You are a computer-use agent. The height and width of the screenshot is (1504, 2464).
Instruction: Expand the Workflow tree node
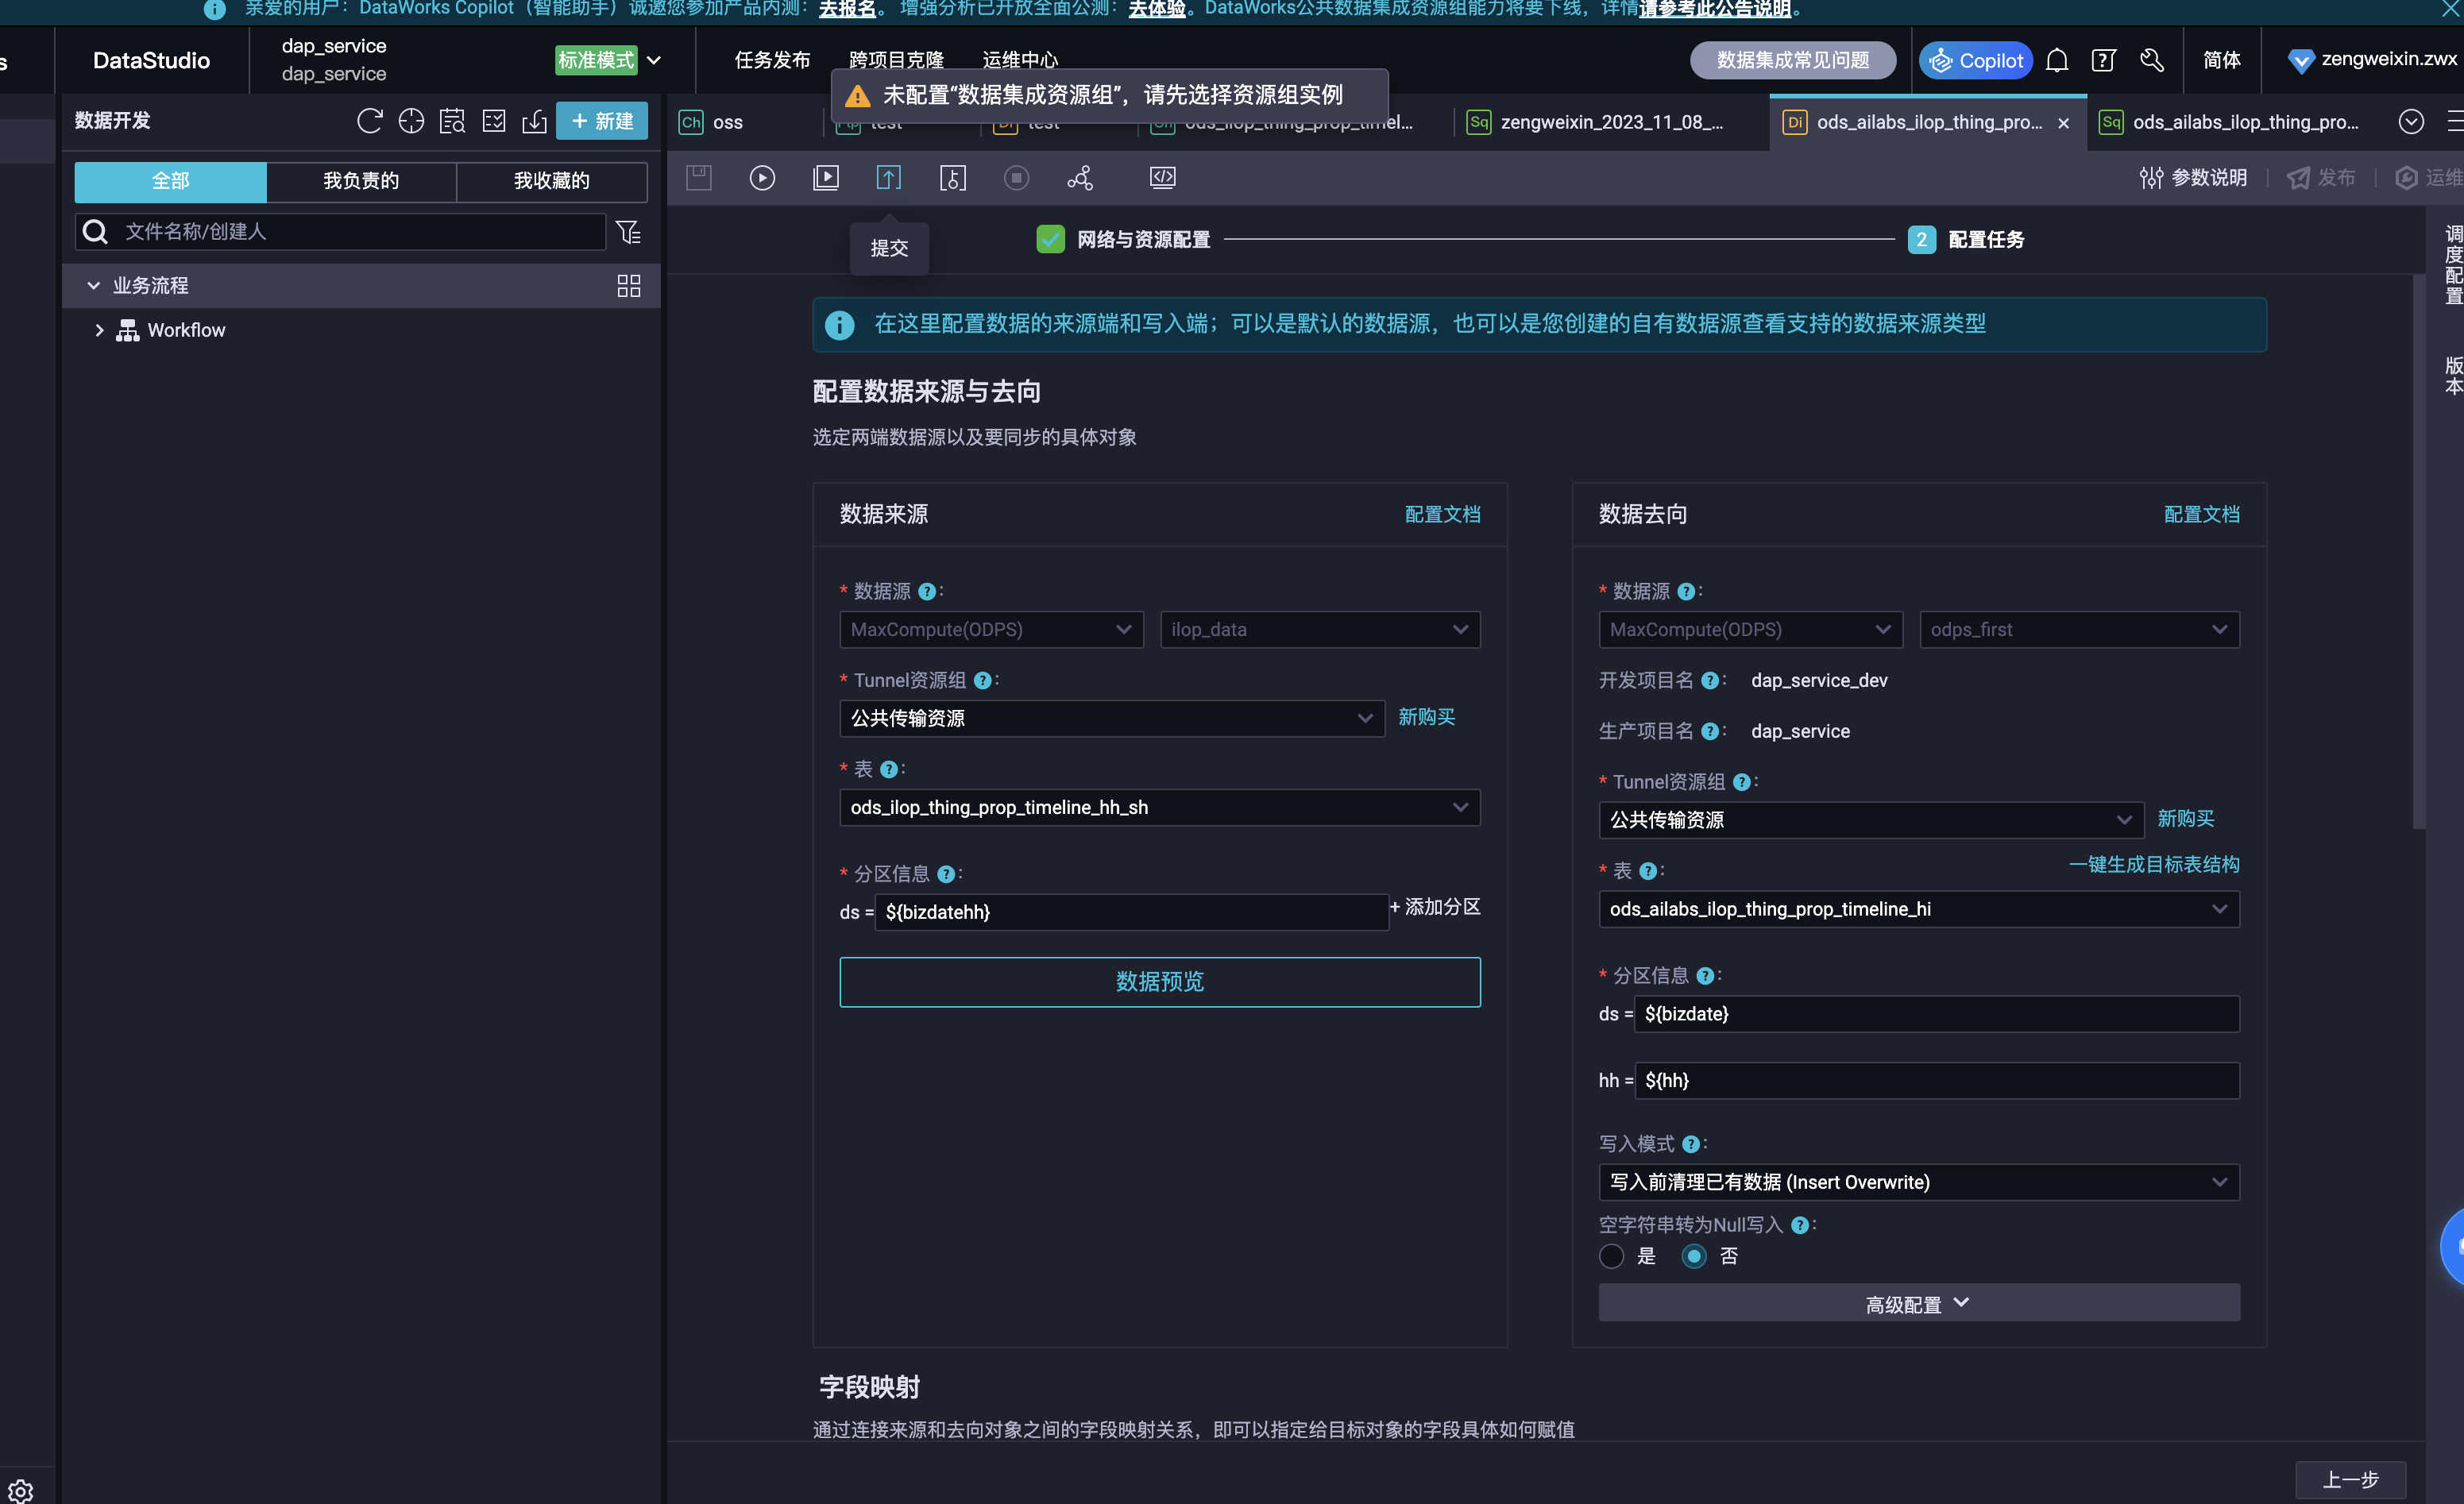(99, 330)
